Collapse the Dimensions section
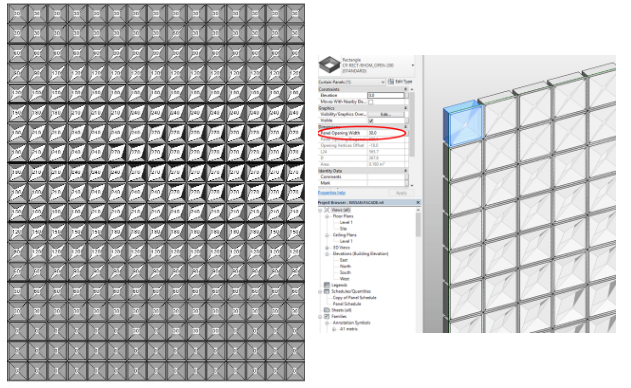This screenshot has width=631, height=388. tap(405, 126)
